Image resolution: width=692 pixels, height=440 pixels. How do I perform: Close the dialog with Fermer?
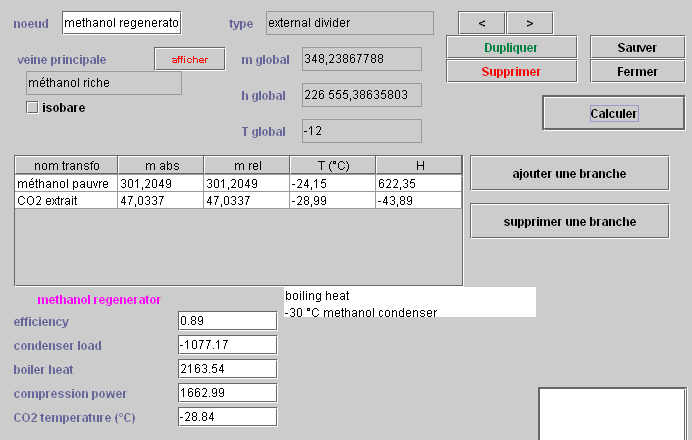(637, 71)
